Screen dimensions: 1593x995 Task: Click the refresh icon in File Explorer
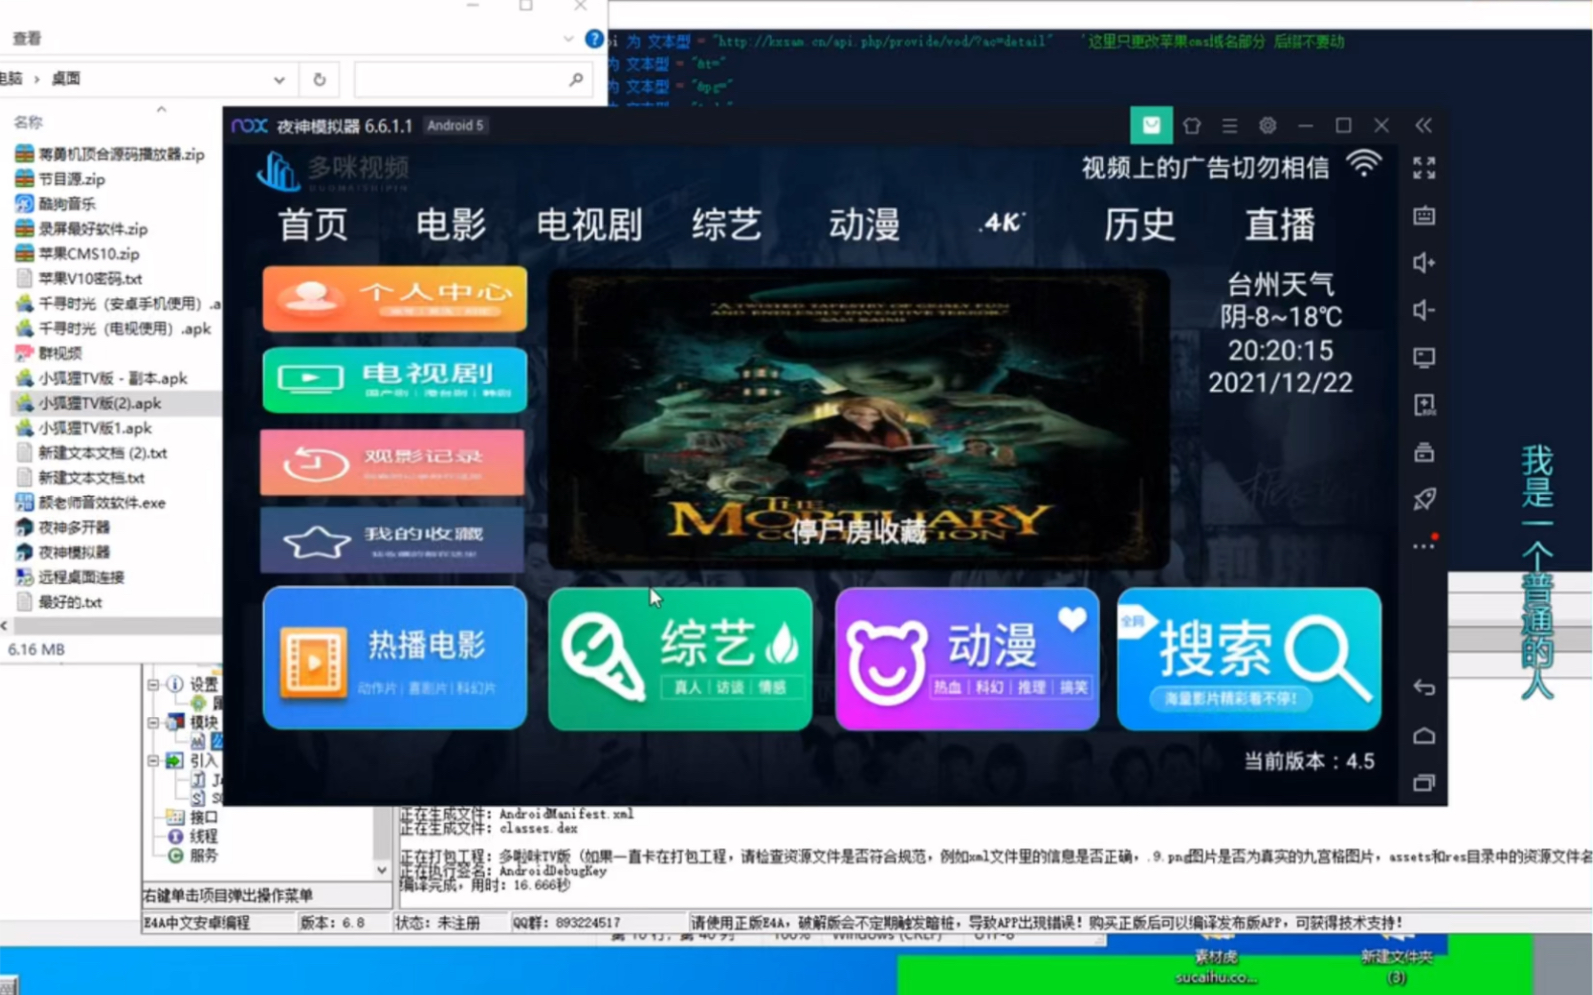pyautogui.click(x=319, y=79)
